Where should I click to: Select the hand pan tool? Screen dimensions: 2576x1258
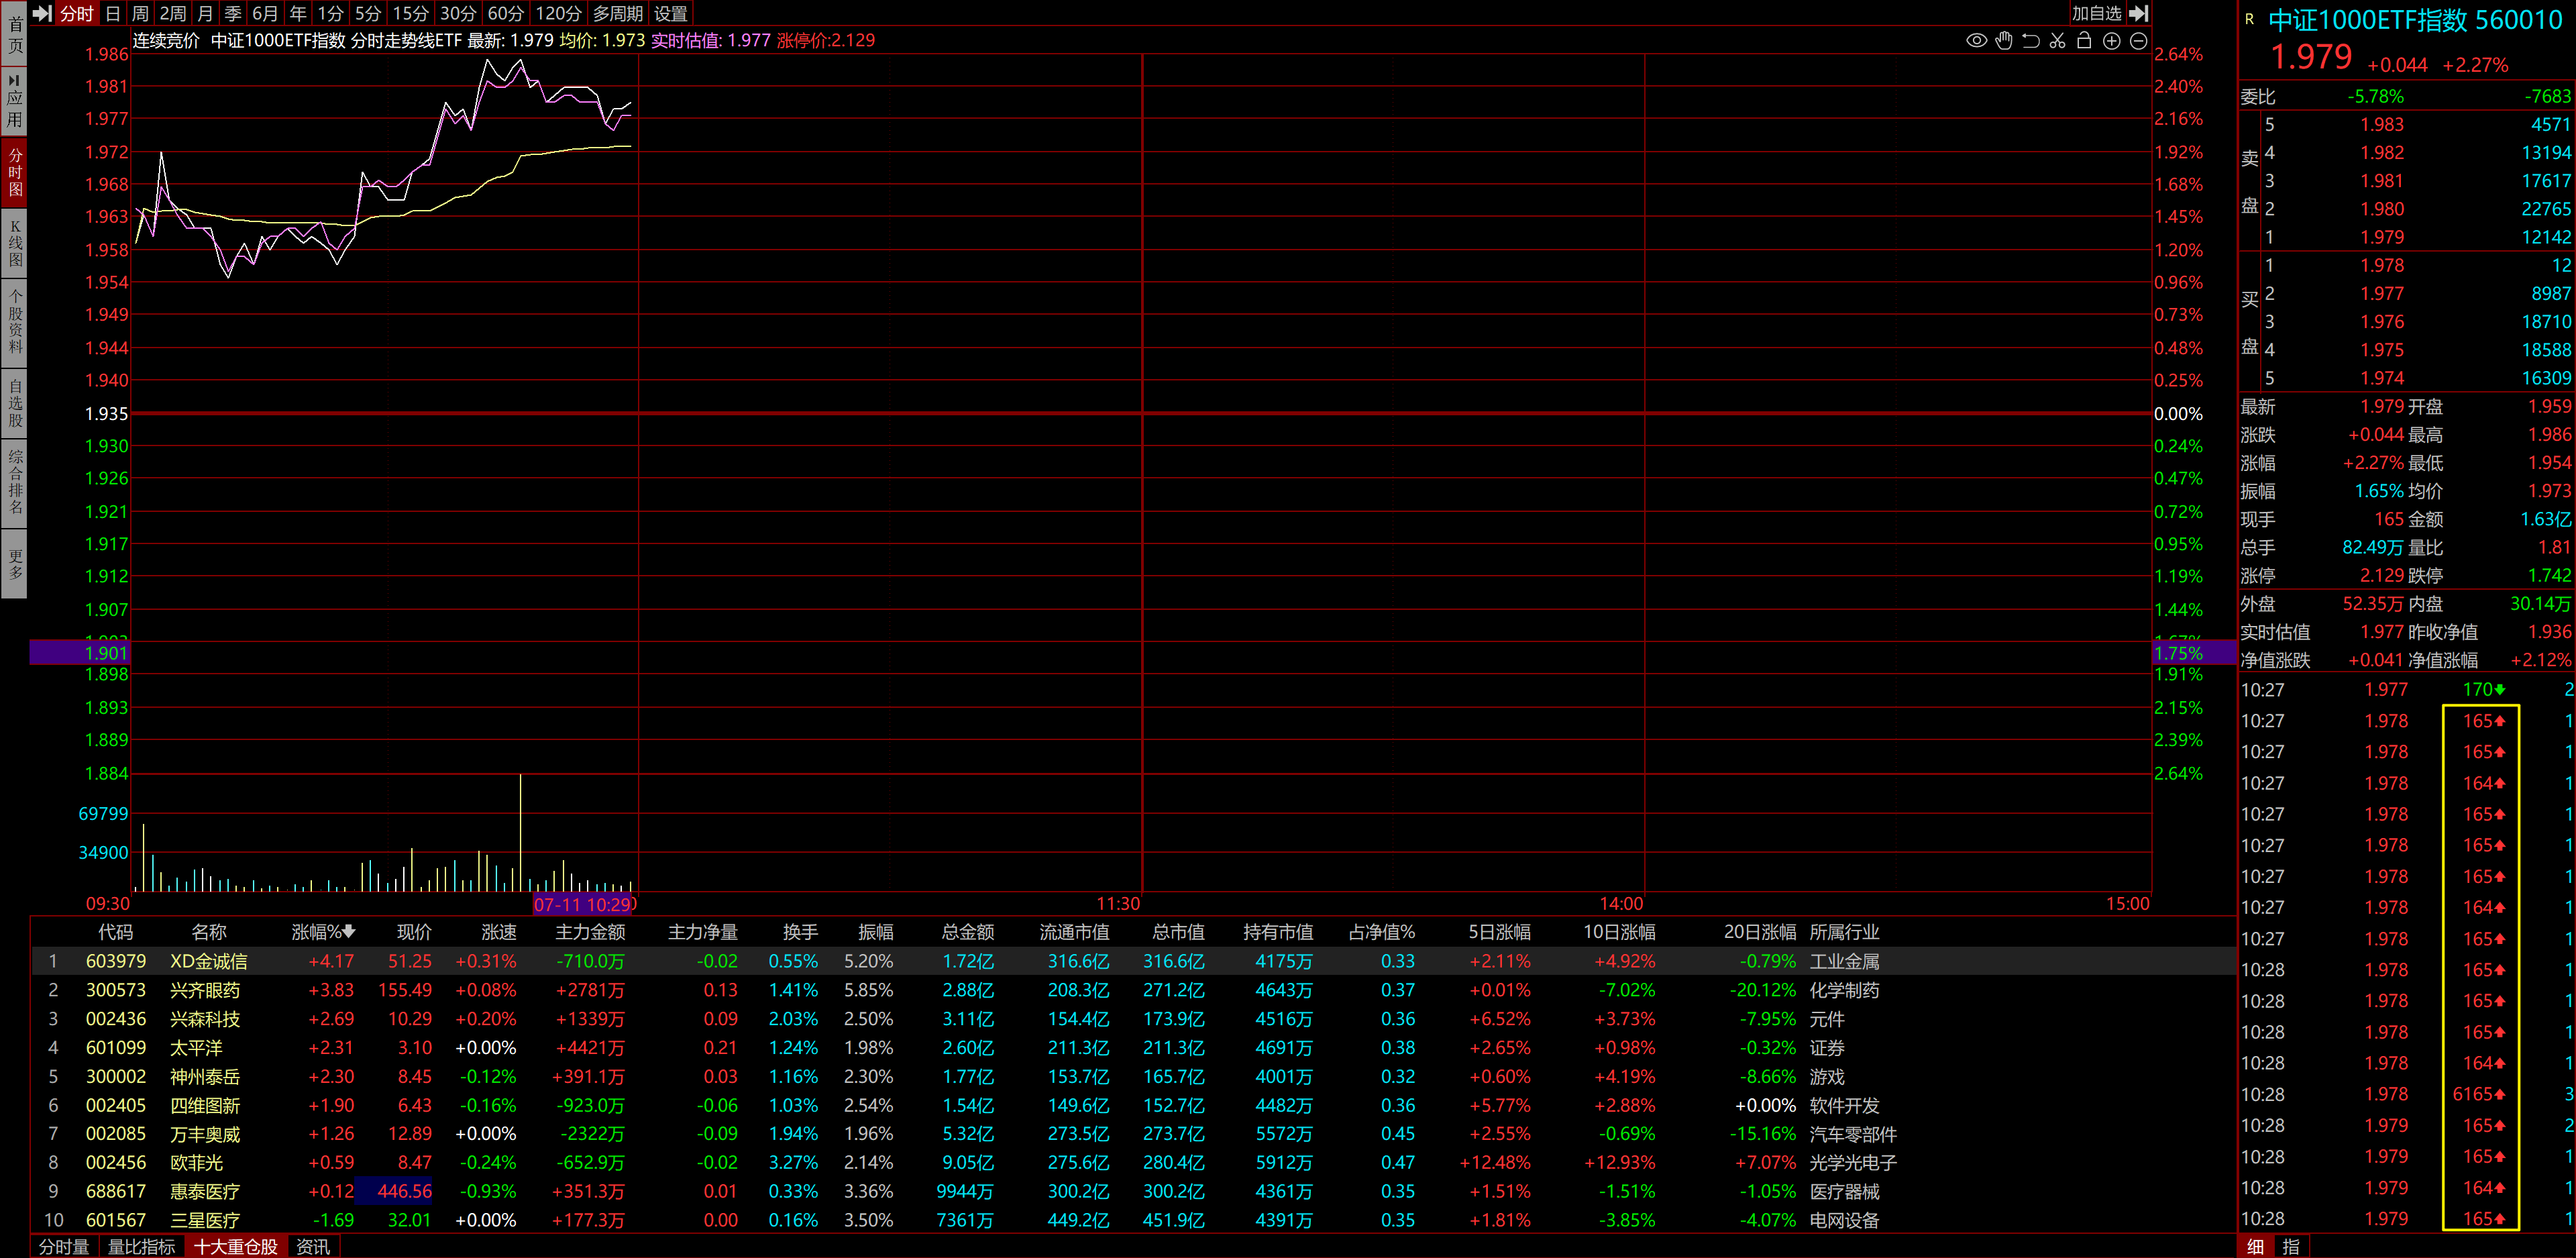pos(2003,41)
